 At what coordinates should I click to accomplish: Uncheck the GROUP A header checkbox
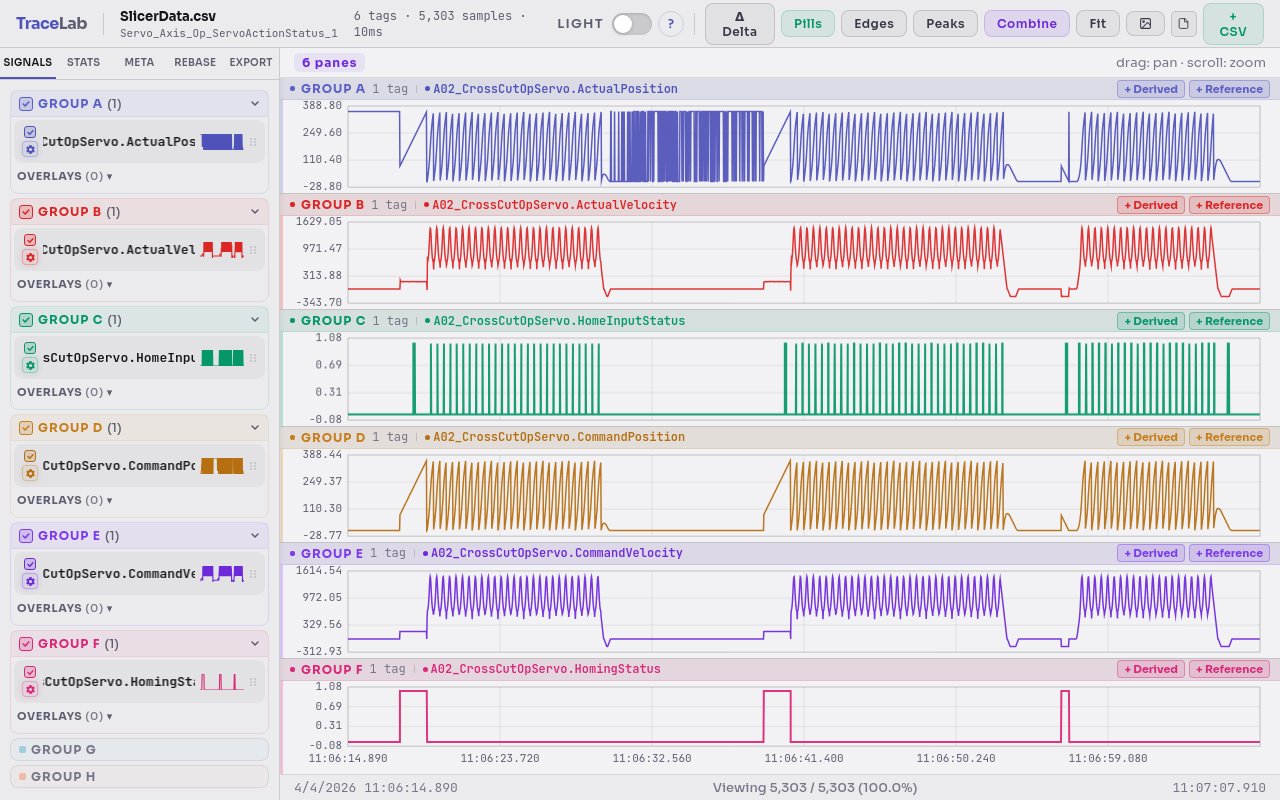pos(26,103)
